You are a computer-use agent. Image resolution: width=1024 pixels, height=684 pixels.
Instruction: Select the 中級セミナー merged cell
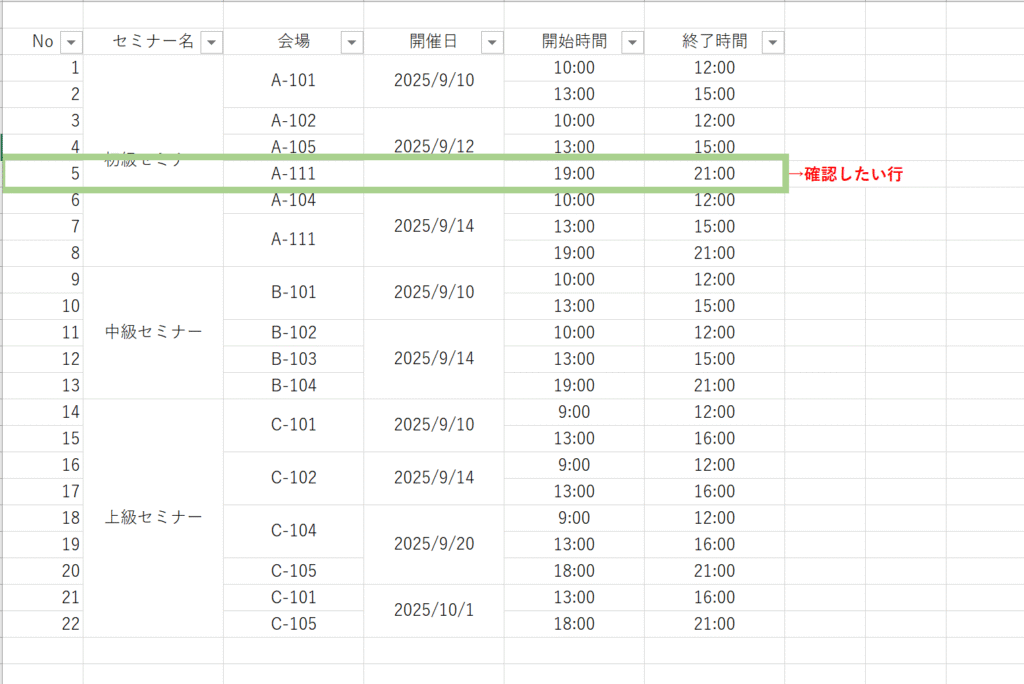[x=153, y=333]
